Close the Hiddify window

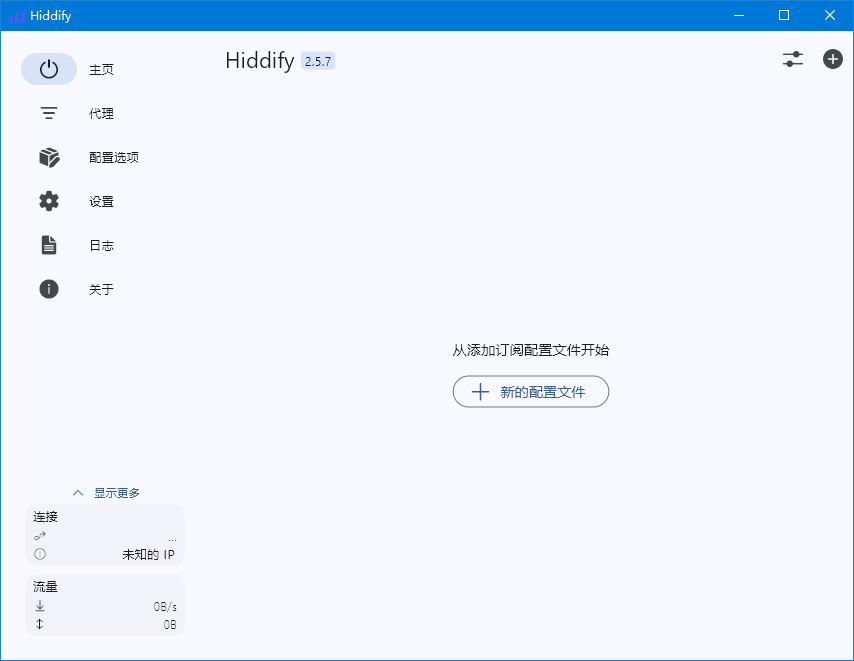pos(829,15)
